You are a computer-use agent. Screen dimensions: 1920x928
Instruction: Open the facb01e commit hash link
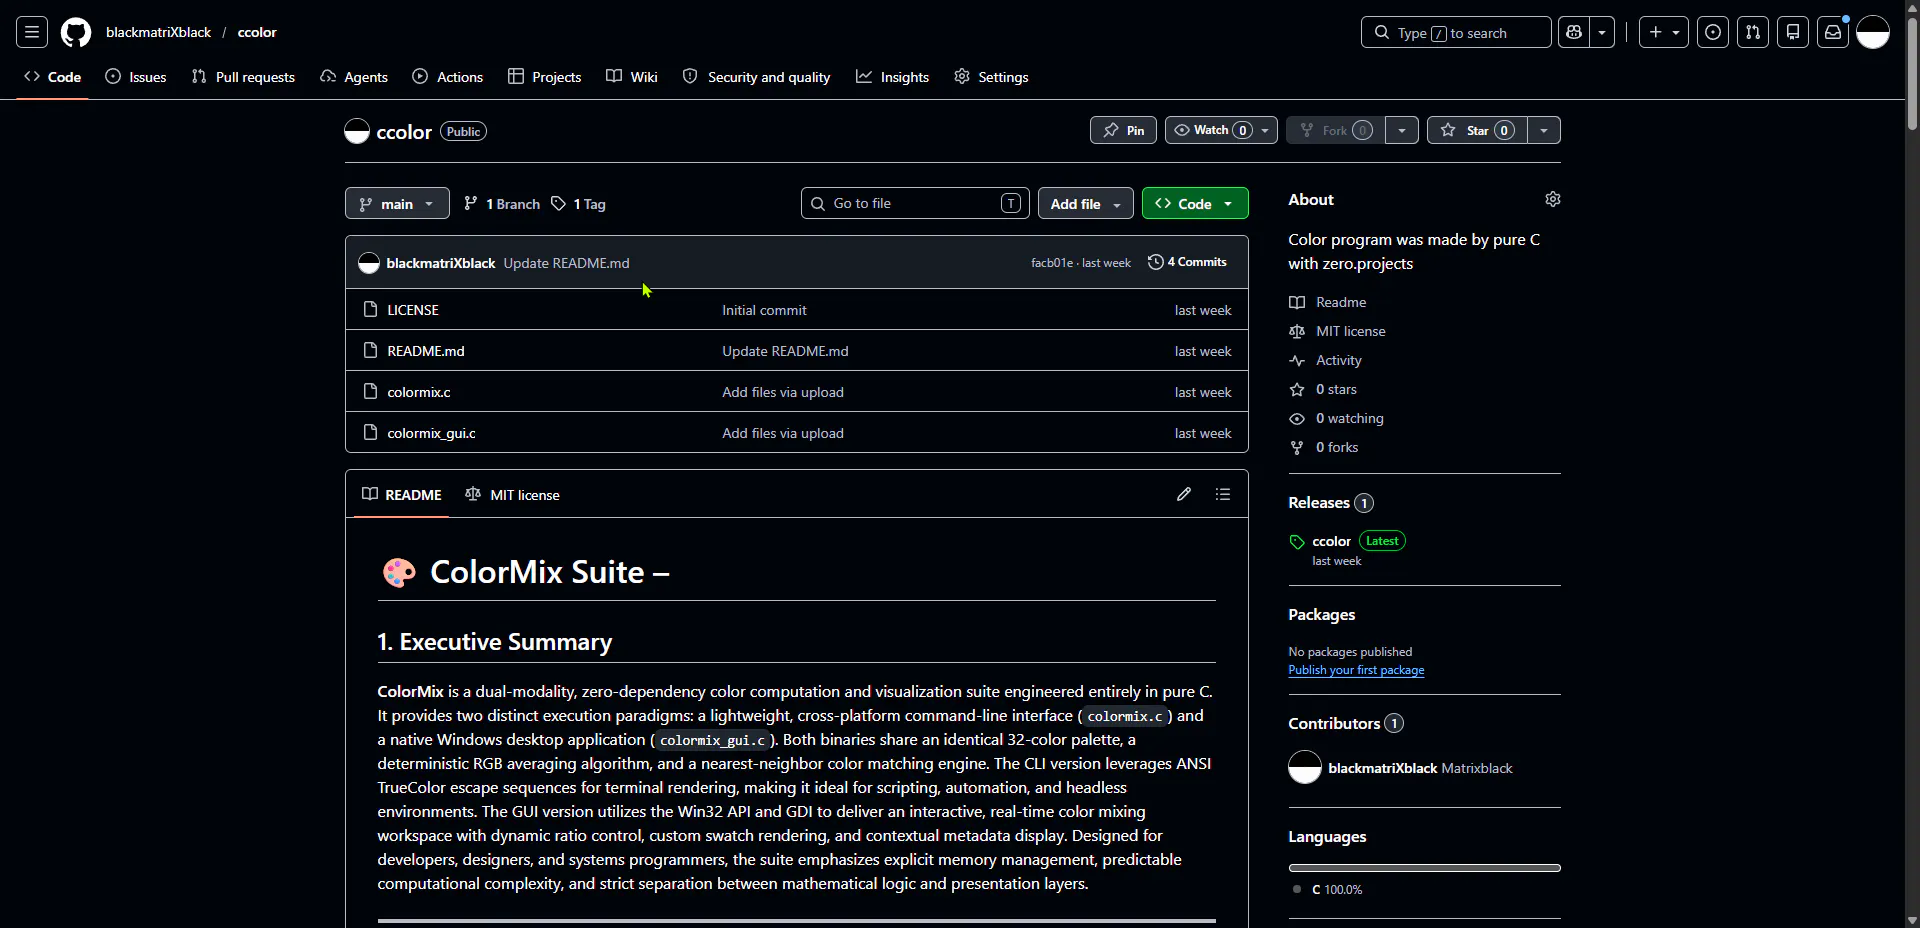tap(1052, 263)
